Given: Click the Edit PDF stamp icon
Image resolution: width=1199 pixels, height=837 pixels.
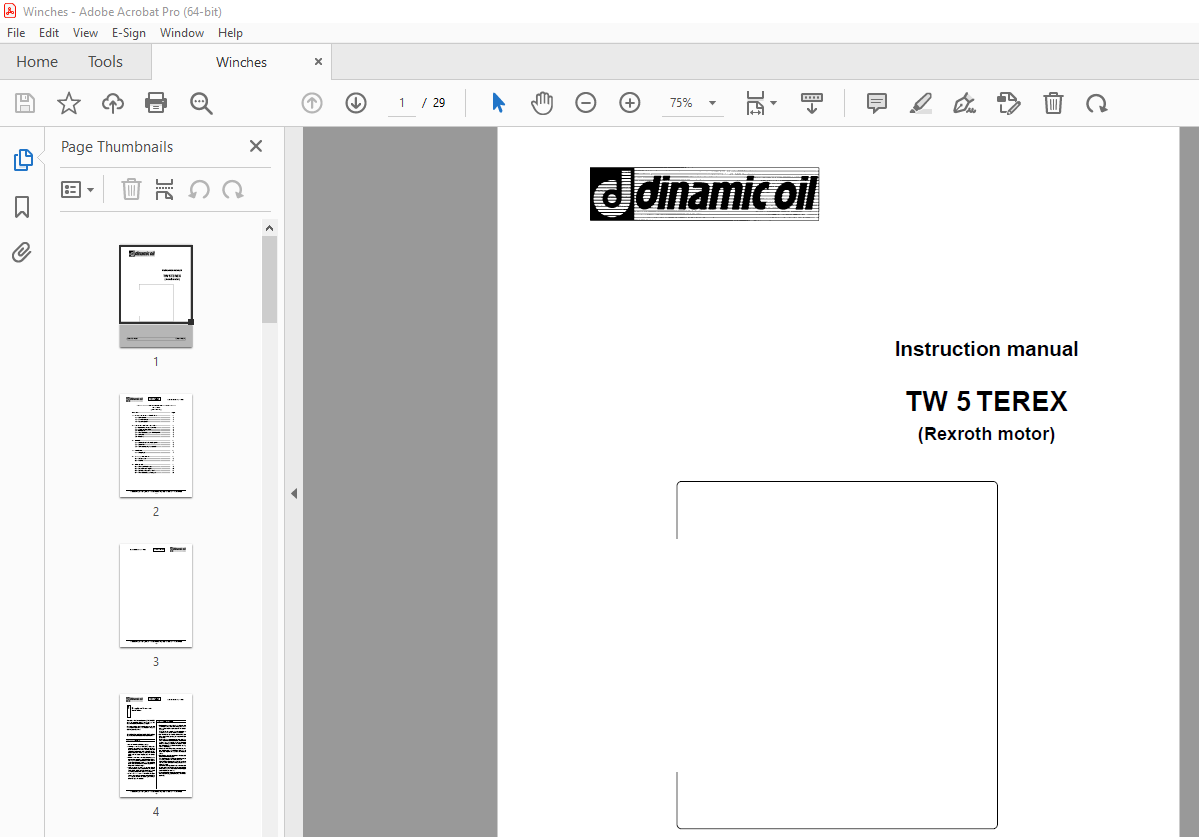Looking at the screenshot, I should click(1009, 103).
